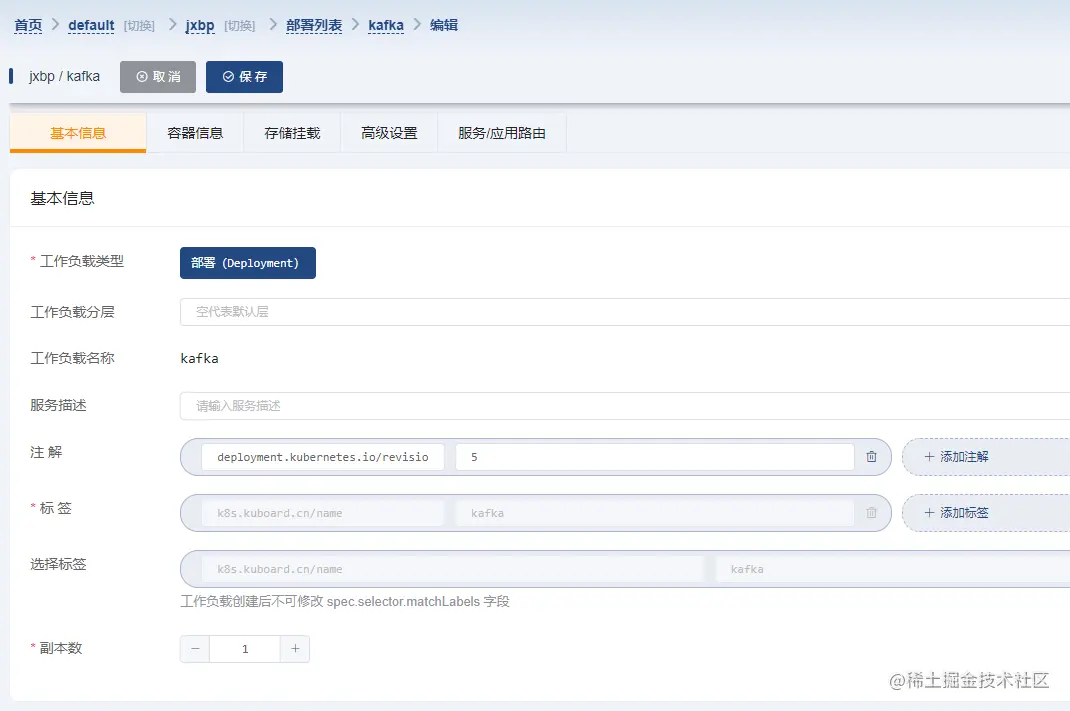This screenshot has width=1070, height=711.
Task: Increase 副本数 with the plus button
Action: (x=295, y=649)
